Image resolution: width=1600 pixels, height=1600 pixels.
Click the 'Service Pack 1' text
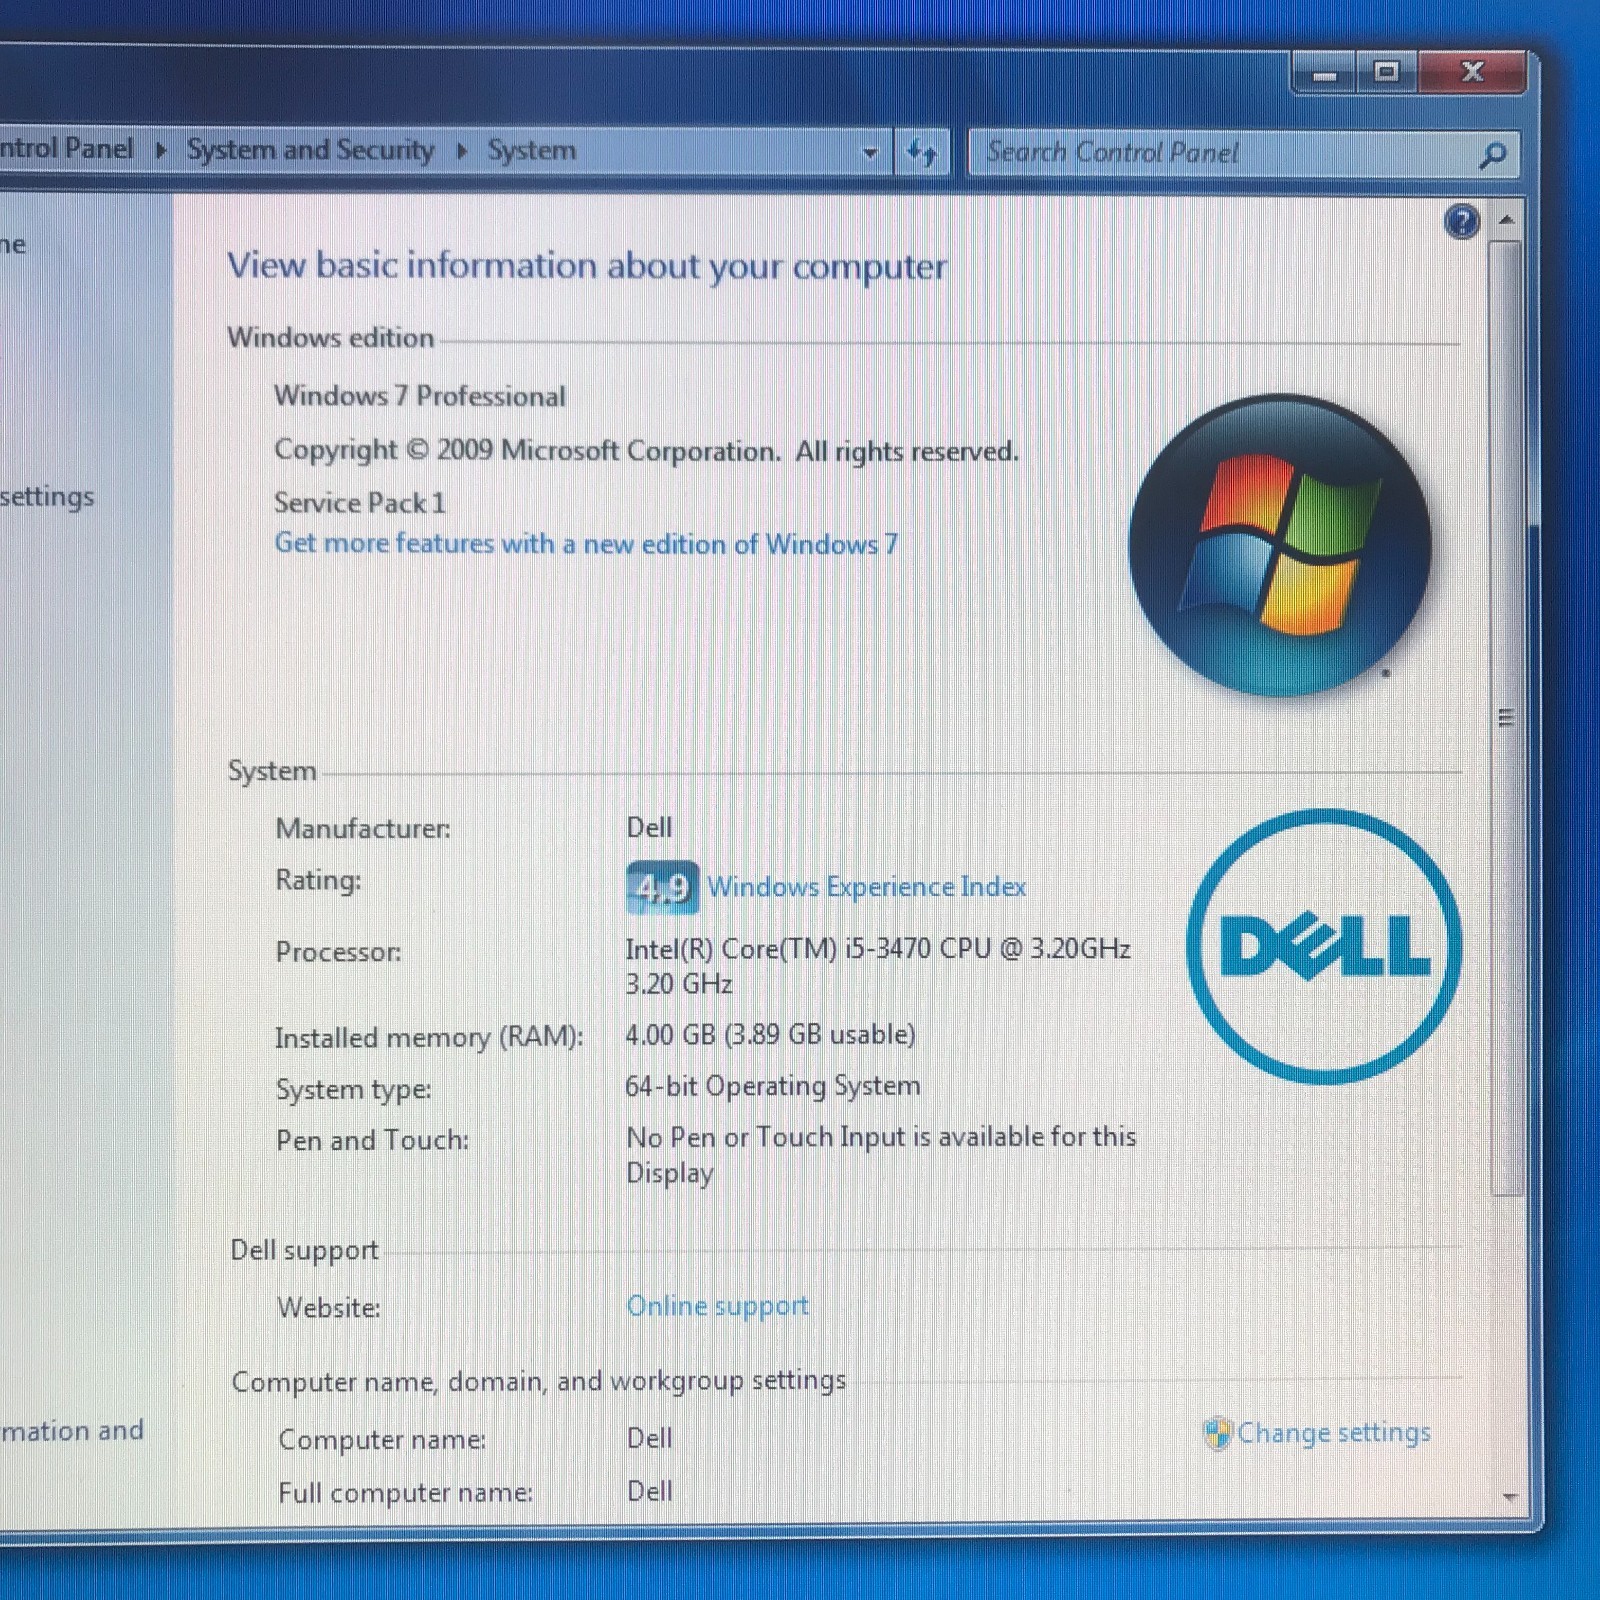[360, 502]
